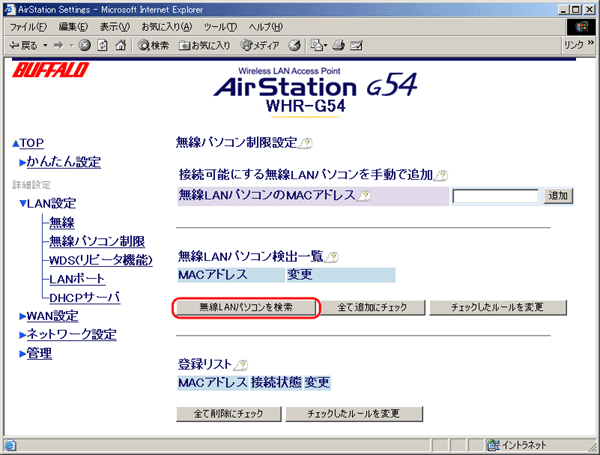This screenshot has width=600, height=455.
Task: Collapse the LAN設定 tree section
Action: 23,203
